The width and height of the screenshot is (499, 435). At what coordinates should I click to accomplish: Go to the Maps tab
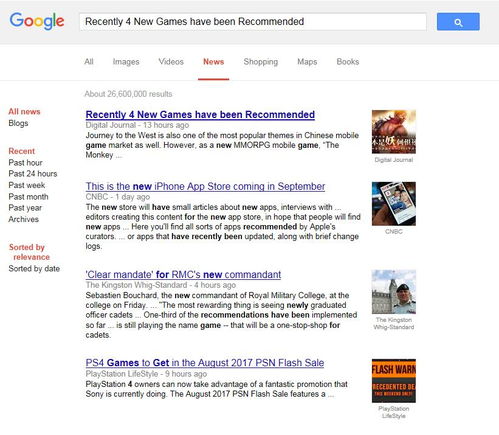click(x=307, y=62)
